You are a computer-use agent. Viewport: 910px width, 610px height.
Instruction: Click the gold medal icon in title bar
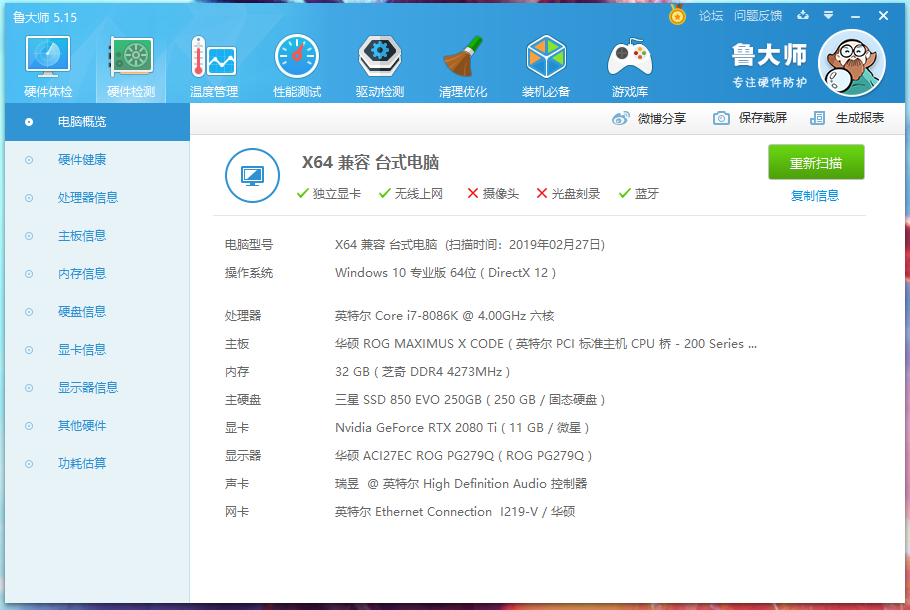click(677, 15)
